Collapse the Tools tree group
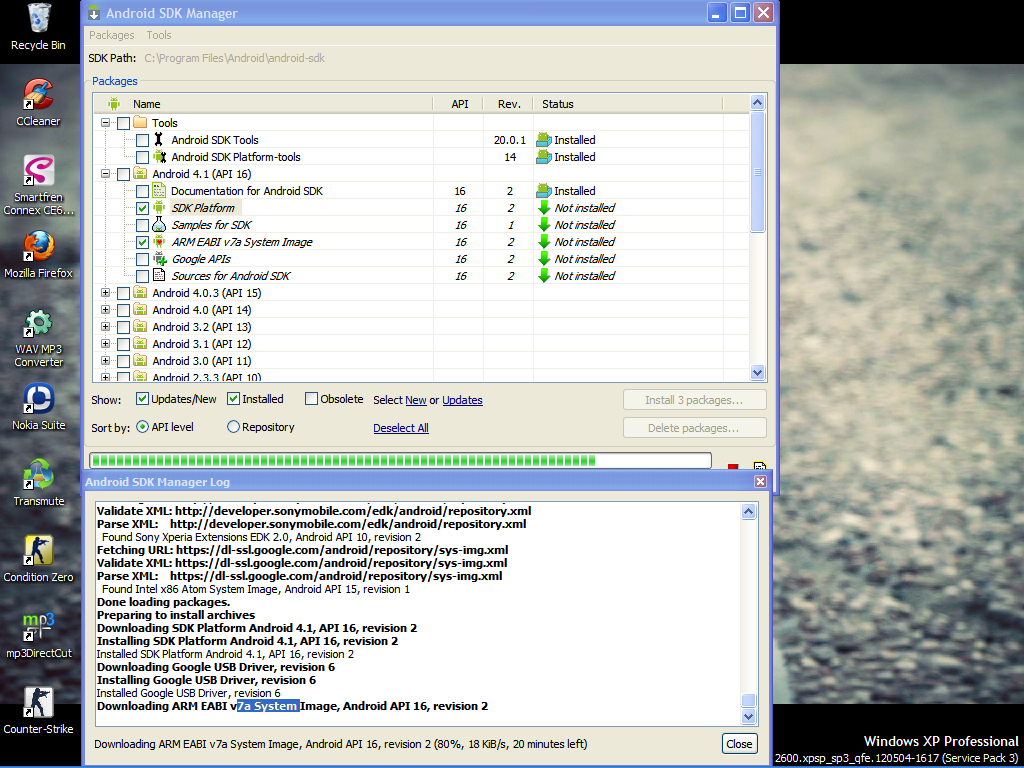 105,123
